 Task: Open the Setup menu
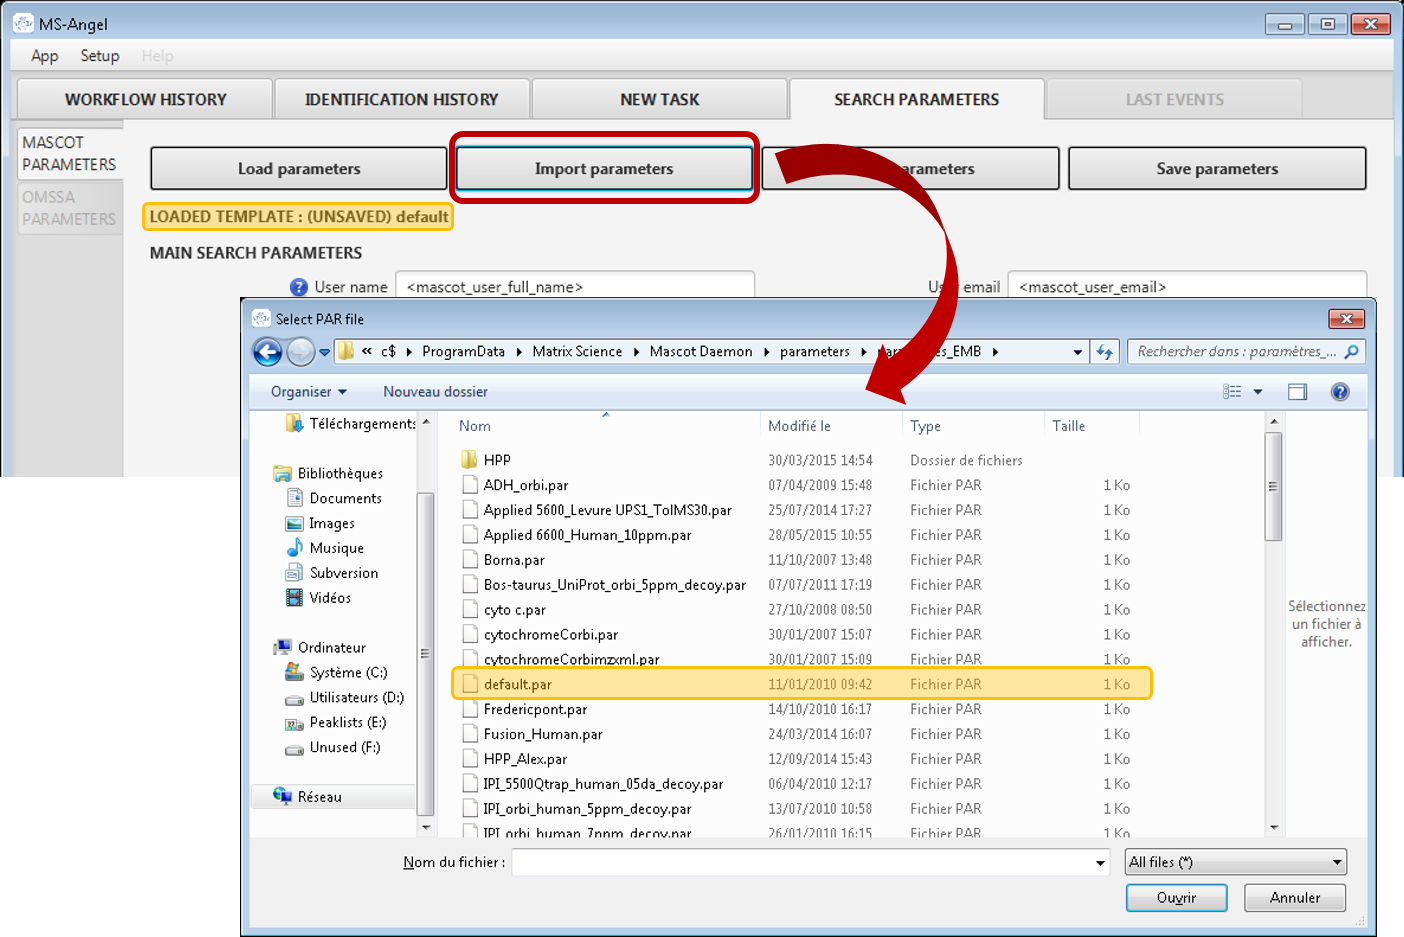click(x=100, y=56)
